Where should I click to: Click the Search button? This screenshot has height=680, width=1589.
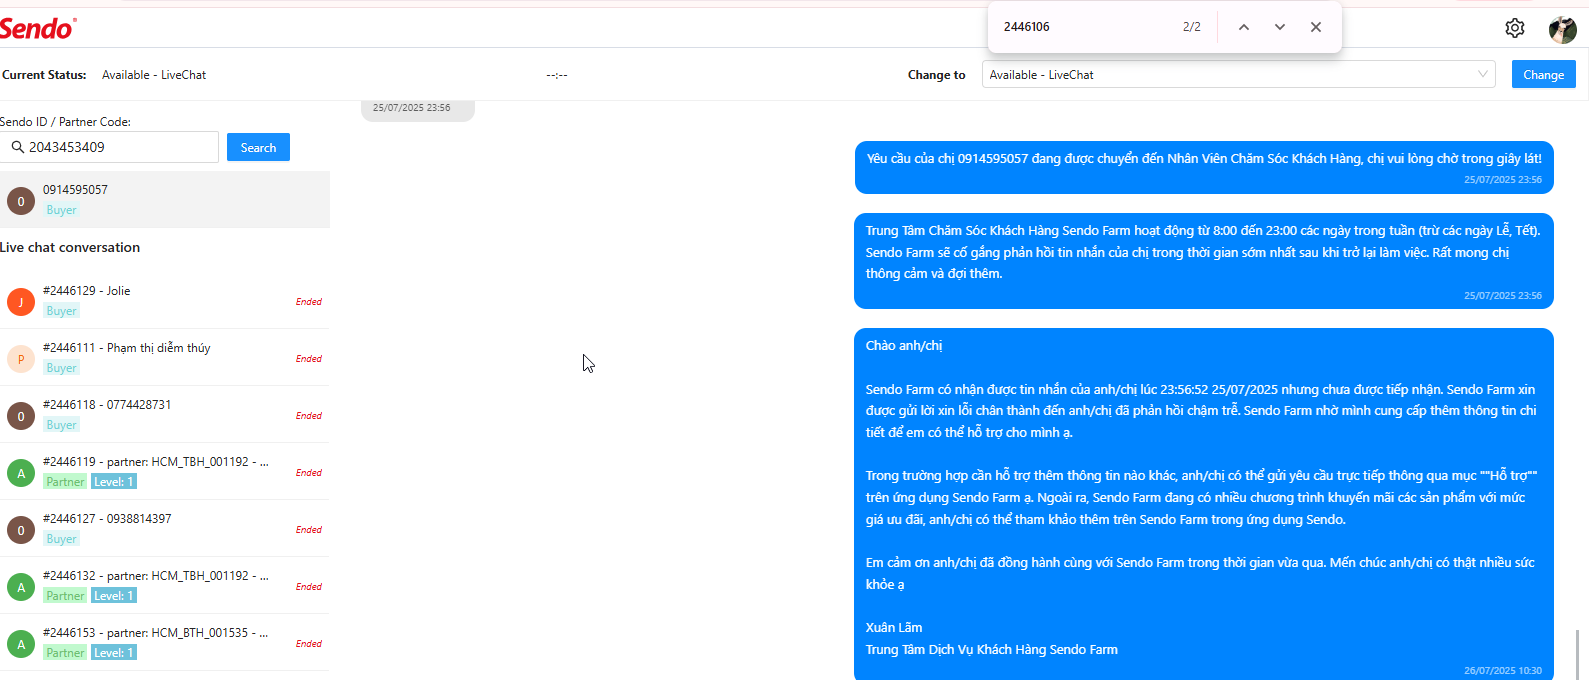click(258, 147)
